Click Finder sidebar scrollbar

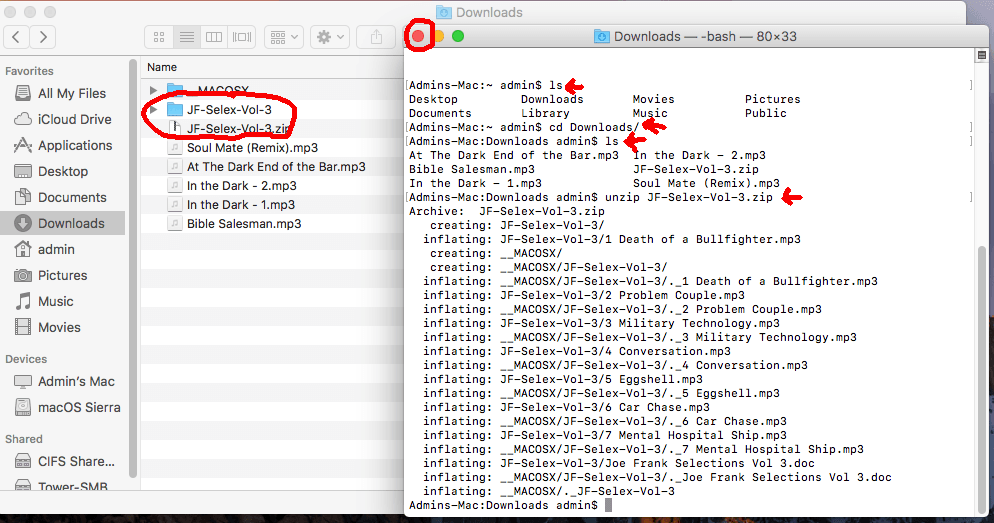click(132, 268)
